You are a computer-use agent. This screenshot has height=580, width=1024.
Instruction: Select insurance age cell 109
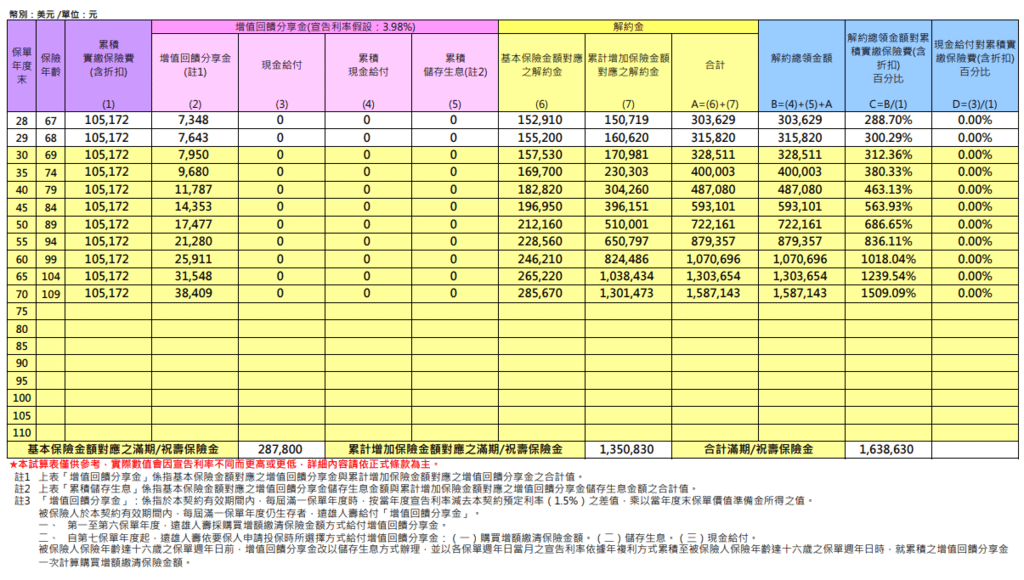point(51,294)
